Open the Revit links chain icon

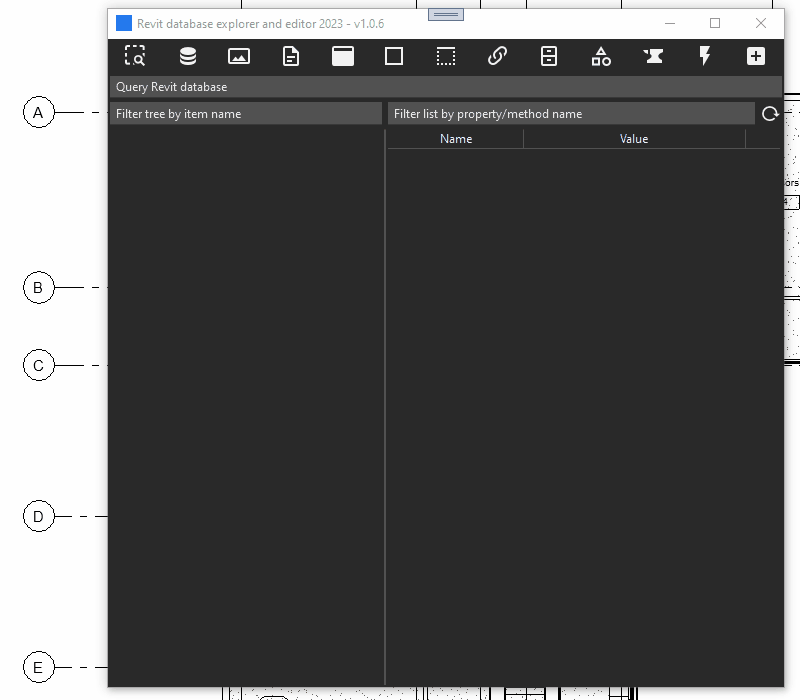coord(497,57)
